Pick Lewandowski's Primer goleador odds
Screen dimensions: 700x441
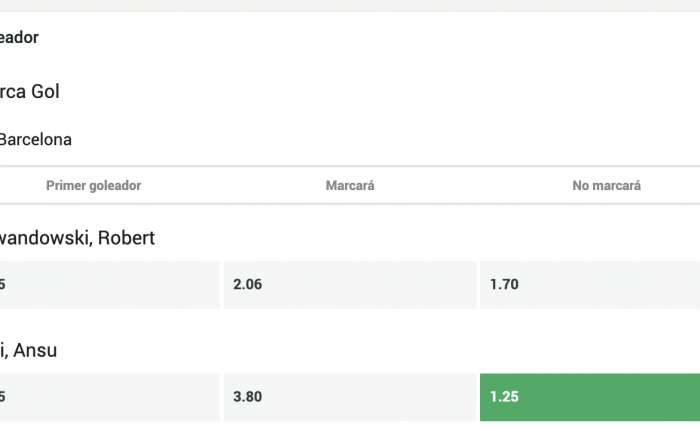pos(108,285)
